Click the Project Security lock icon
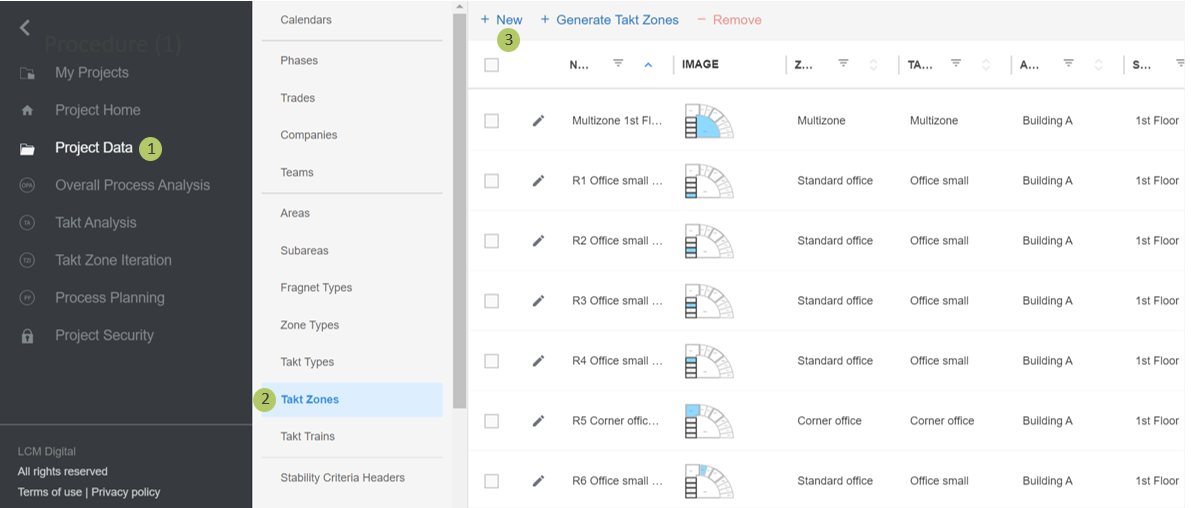This screenshot has height=508, width=1191. [27, 336]
